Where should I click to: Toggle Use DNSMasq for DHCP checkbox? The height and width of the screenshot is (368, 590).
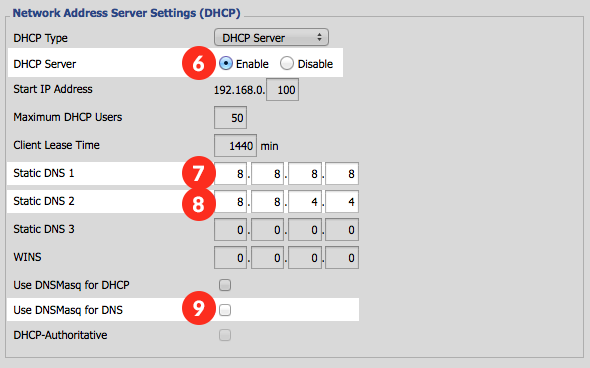(225, 285)
